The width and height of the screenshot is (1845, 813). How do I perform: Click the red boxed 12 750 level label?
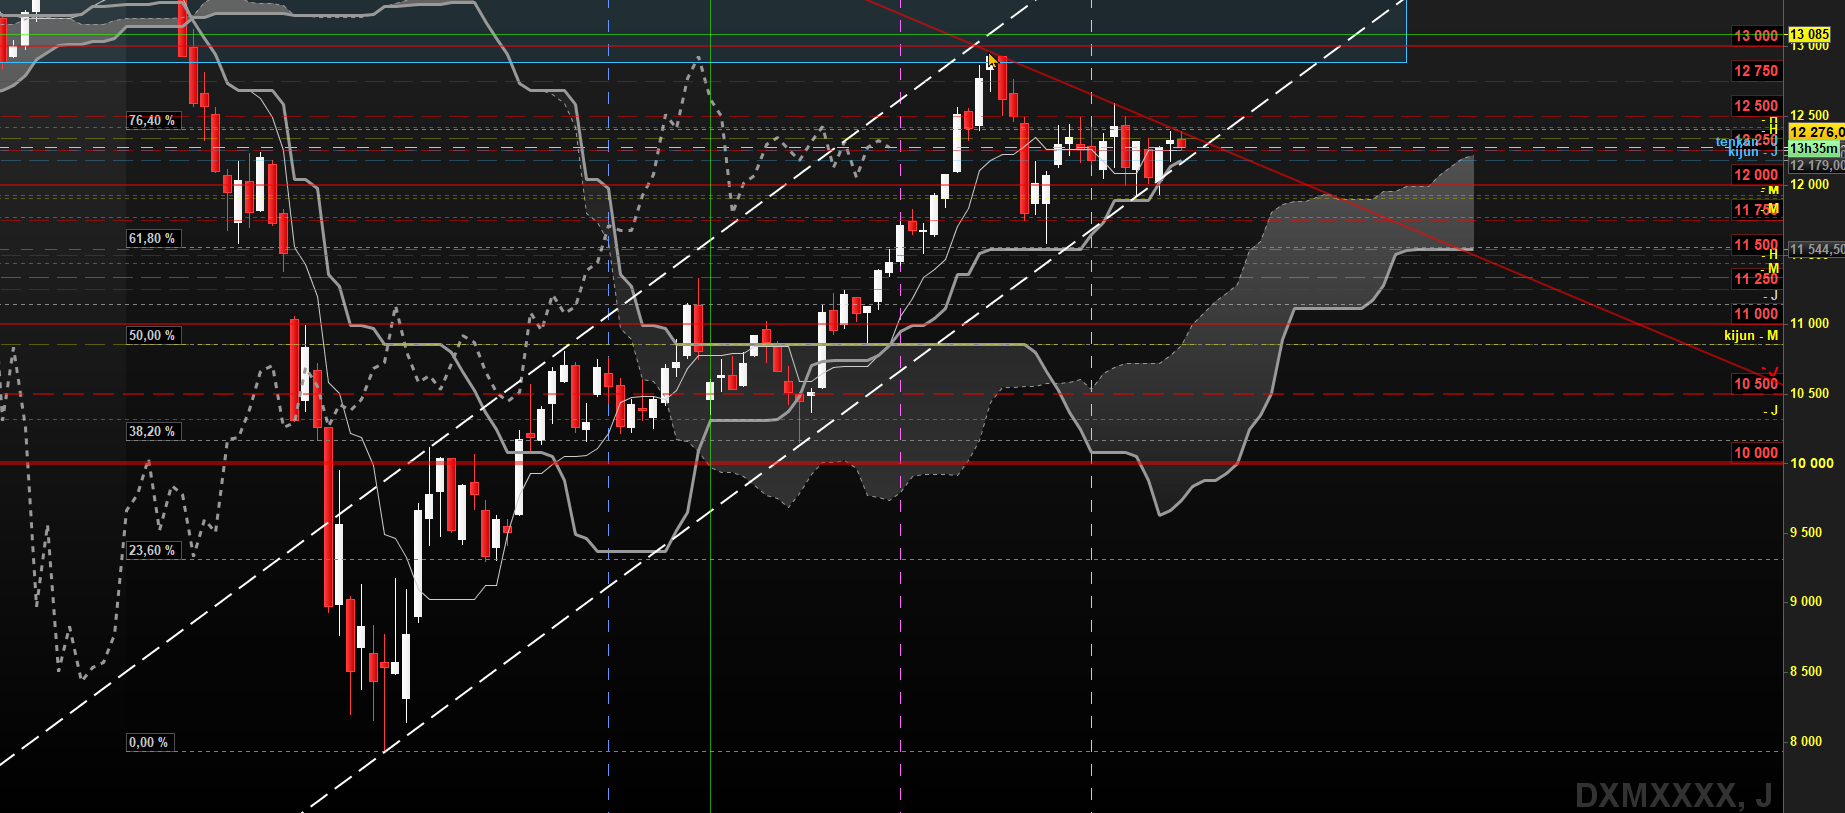click(x=1756, y=71)
